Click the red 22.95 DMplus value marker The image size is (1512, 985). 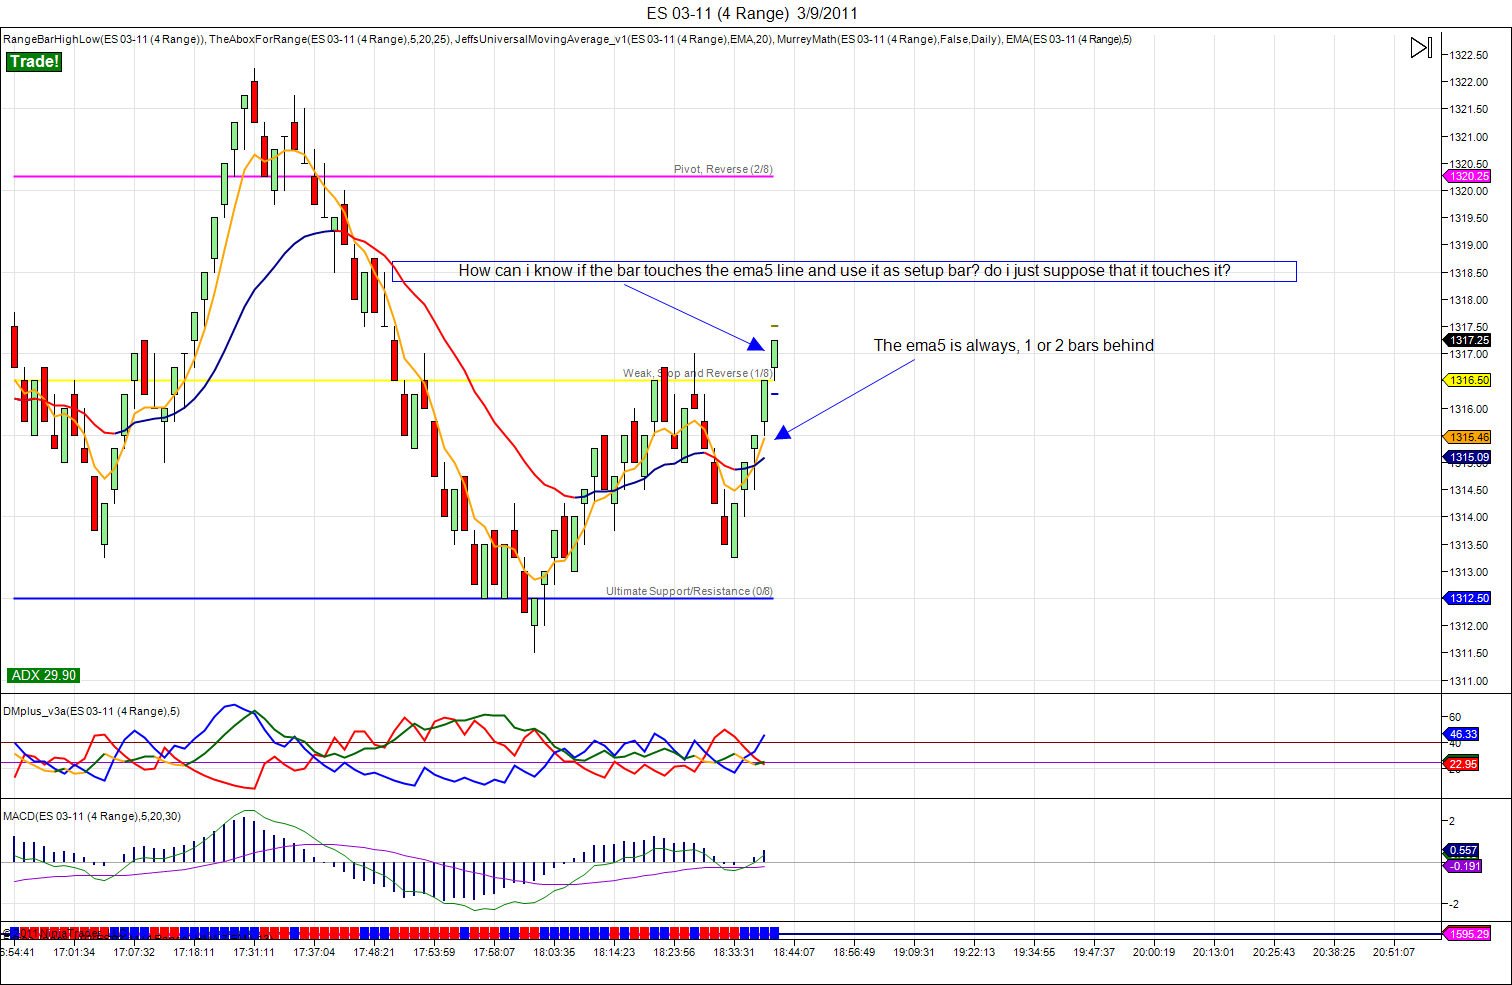pos(1462,764)
